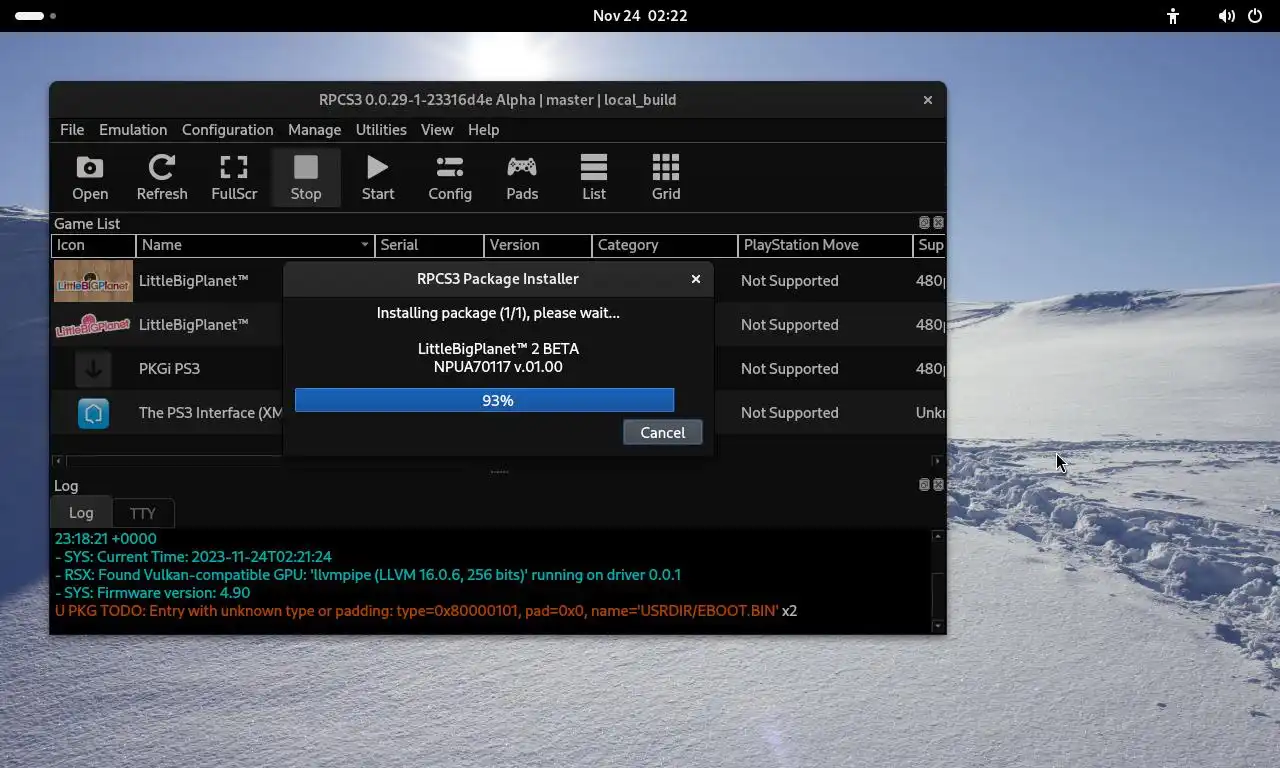Close the Game List panel
The width and height of the screenshot is (1280, 768).
pos(938,223)
